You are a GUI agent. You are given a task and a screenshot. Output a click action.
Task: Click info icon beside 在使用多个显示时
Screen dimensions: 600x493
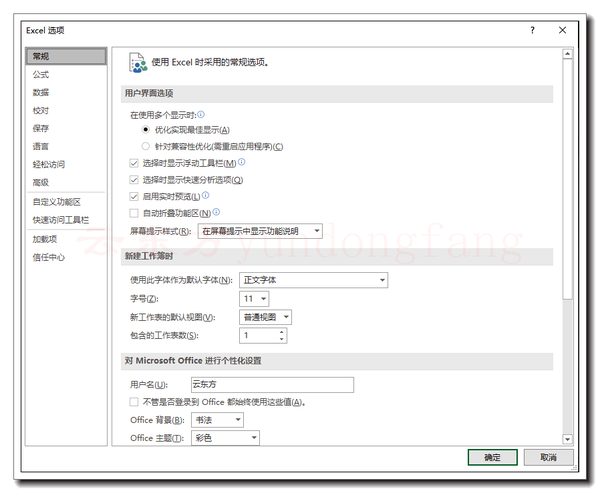(201, 114)
